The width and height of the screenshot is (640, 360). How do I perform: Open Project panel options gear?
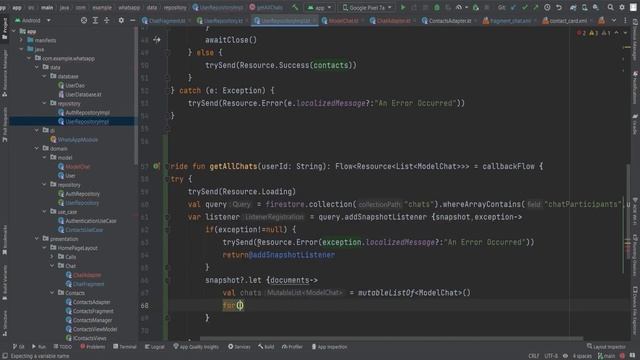click(x=121, y=20)
